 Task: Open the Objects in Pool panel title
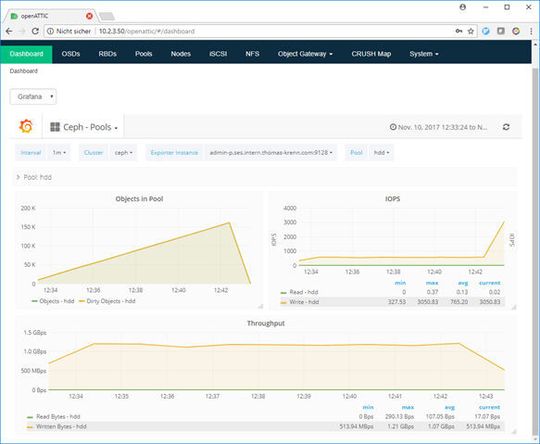[139, 199]
